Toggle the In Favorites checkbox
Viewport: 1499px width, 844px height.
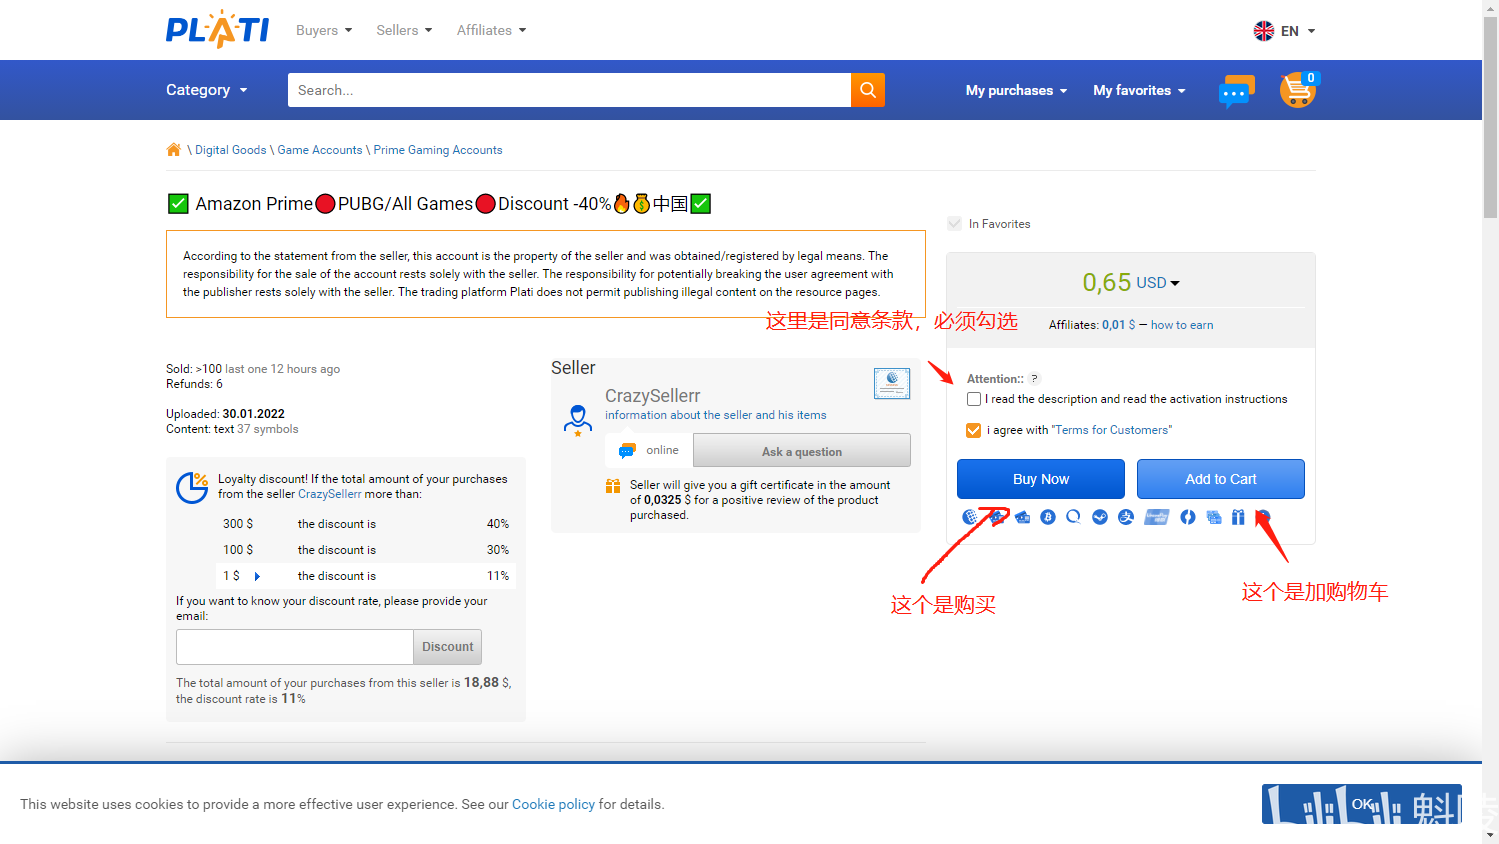pos(955,224)
